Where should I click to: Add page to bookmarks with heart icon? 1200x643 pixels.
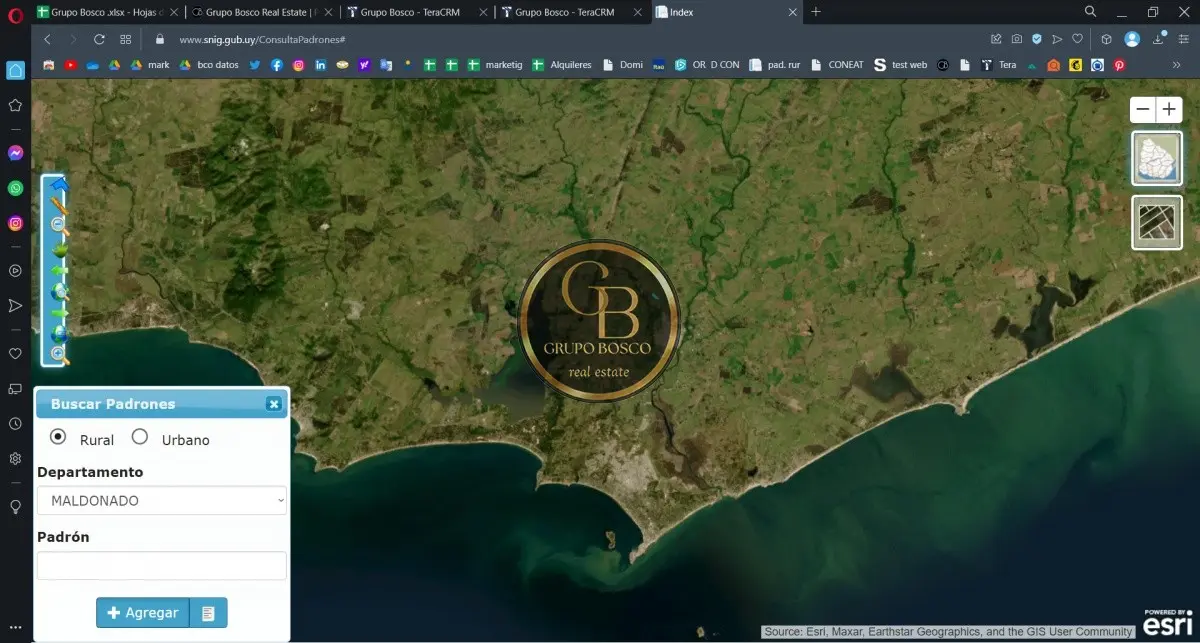tap(1077, 39)
